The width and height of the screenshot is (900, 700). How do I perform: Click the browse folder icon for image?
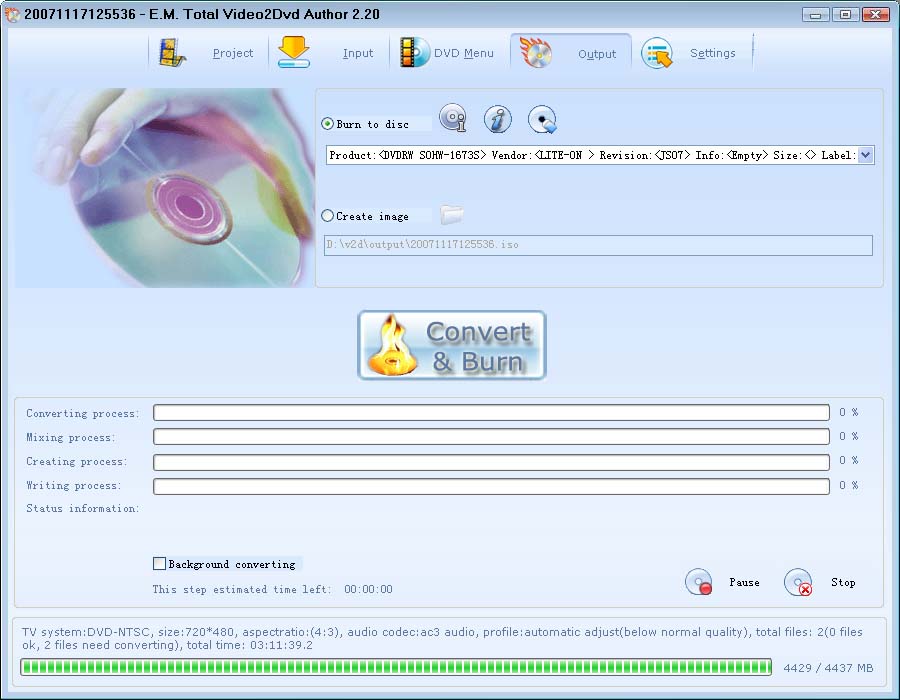point(452,215)
